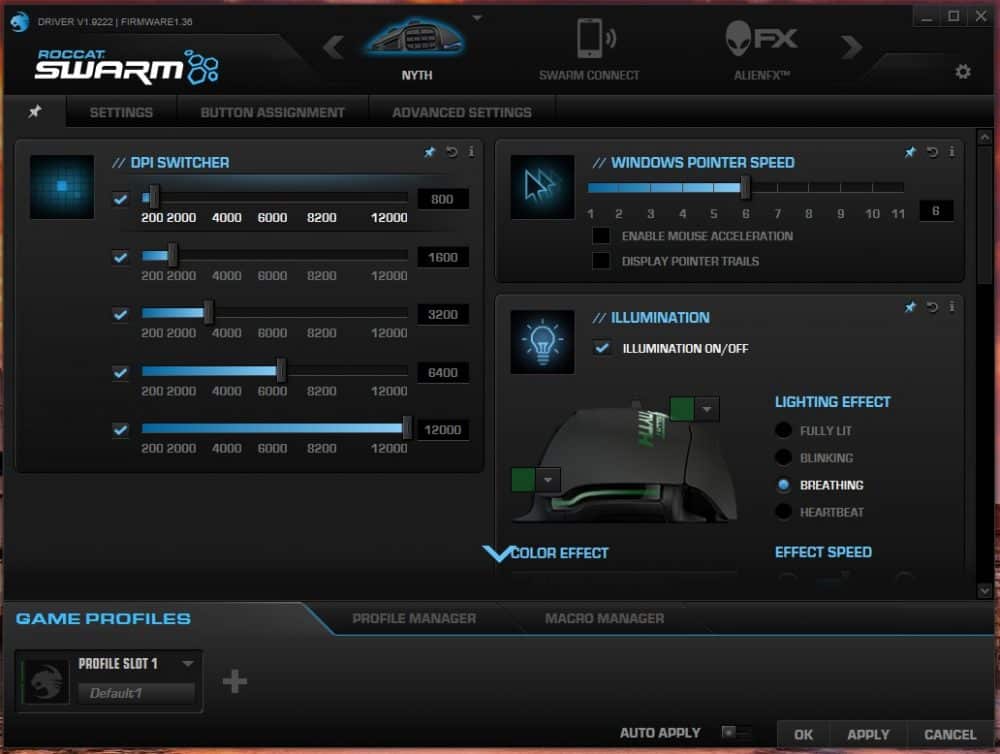
Task: Open device list dropdown arrow above NYTH
Action: click(x=477, y=18)
